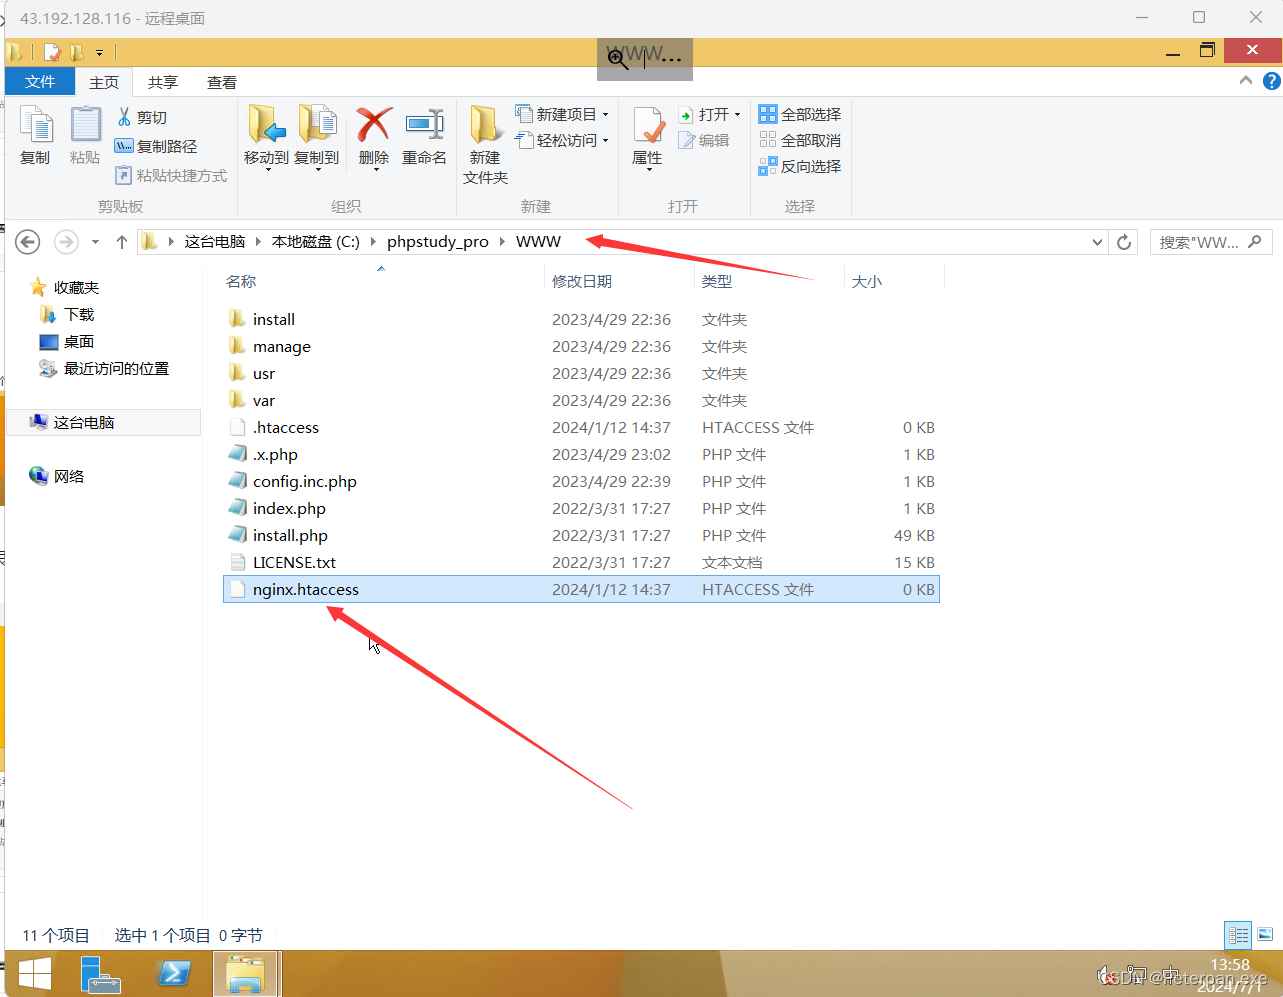
Task: Refresh the current folder view
Action: (x=1124, y=242)
